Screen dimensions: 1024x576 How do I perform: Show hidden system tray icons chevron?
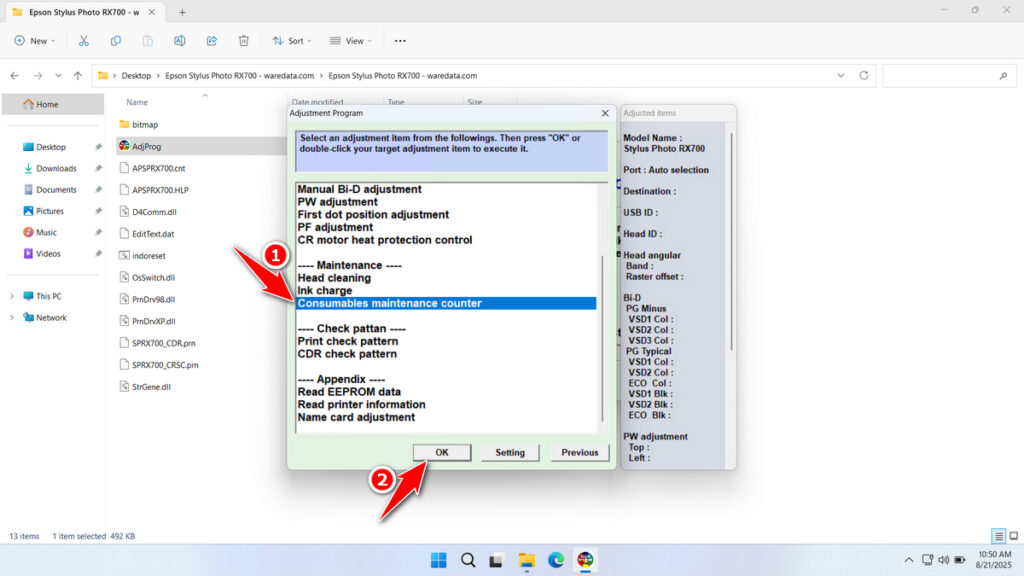(908, 560)
